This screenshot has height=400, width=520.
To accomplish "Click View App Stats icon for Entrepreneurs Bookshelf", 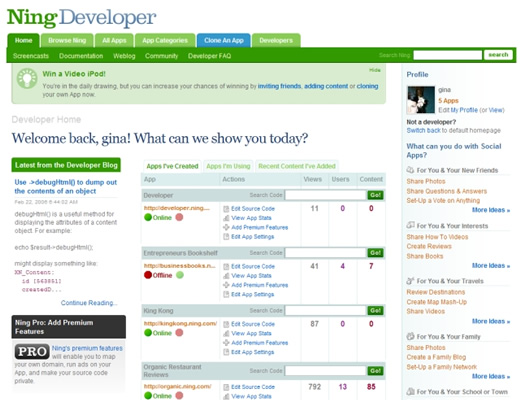I will 226,276.
